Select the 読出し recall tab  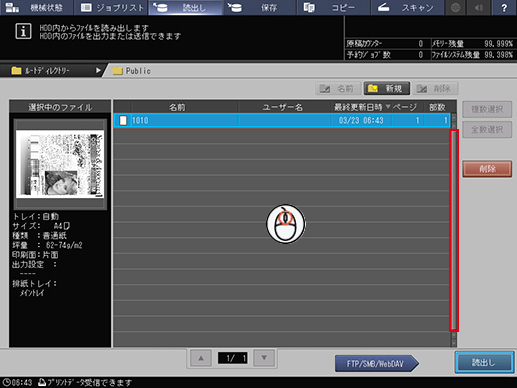(x=186, y=7)
